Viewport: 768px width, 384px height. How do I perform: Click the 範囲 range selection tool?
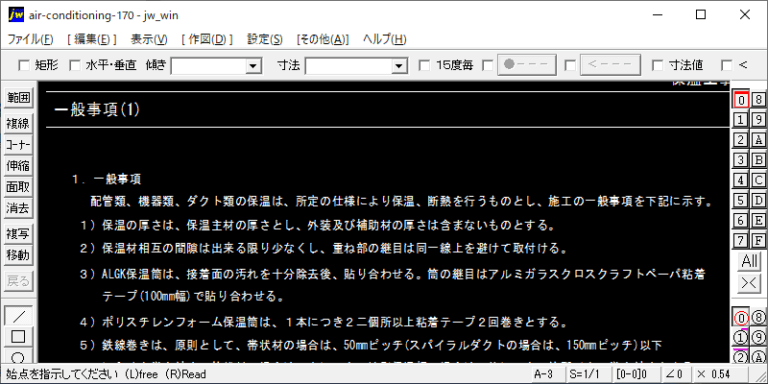pyautogui.click(x=18, y=97)
